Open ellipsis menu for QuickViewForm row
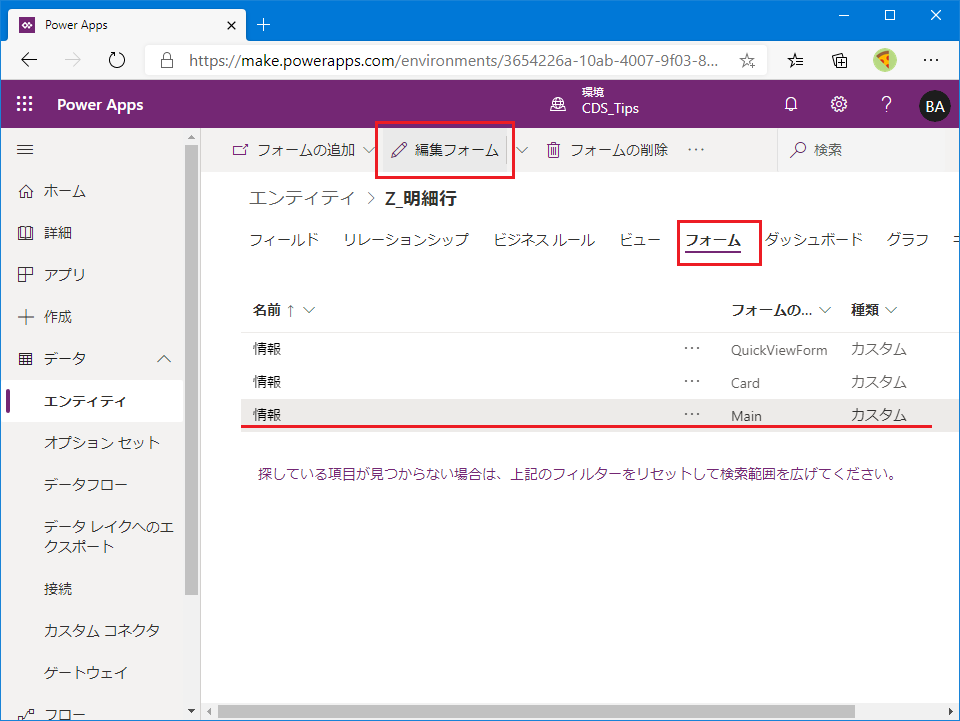 coord(692,348)
